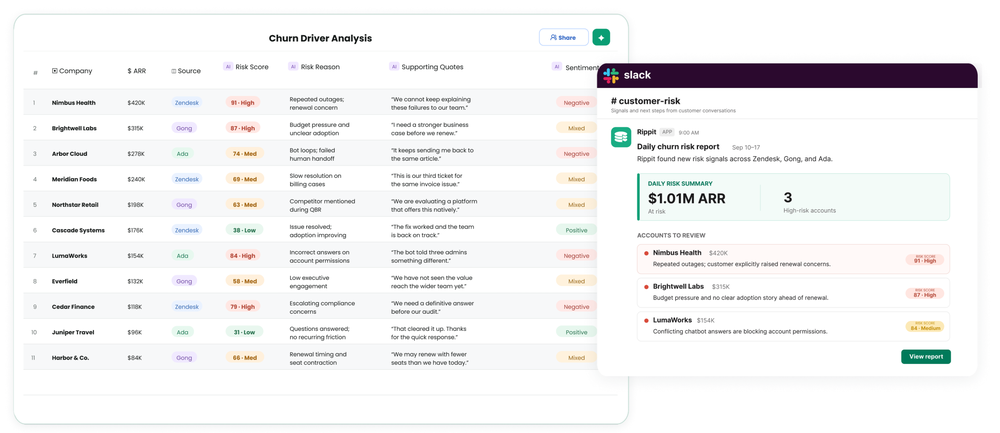This screenshot has width=1000, height=433.
Task: Click the AI badge beside Risk Reason header
Action: (x=293, y=66)
